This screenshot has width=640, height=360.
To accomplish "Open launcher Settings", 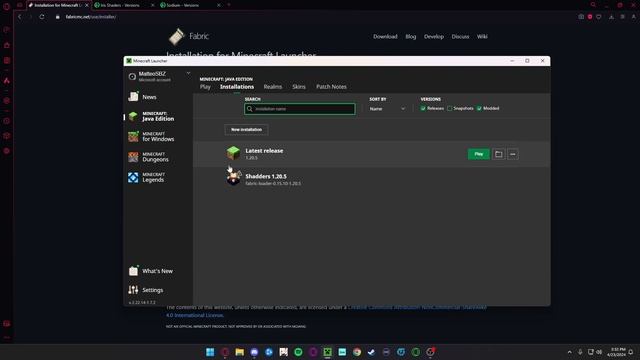I will 146,290.
